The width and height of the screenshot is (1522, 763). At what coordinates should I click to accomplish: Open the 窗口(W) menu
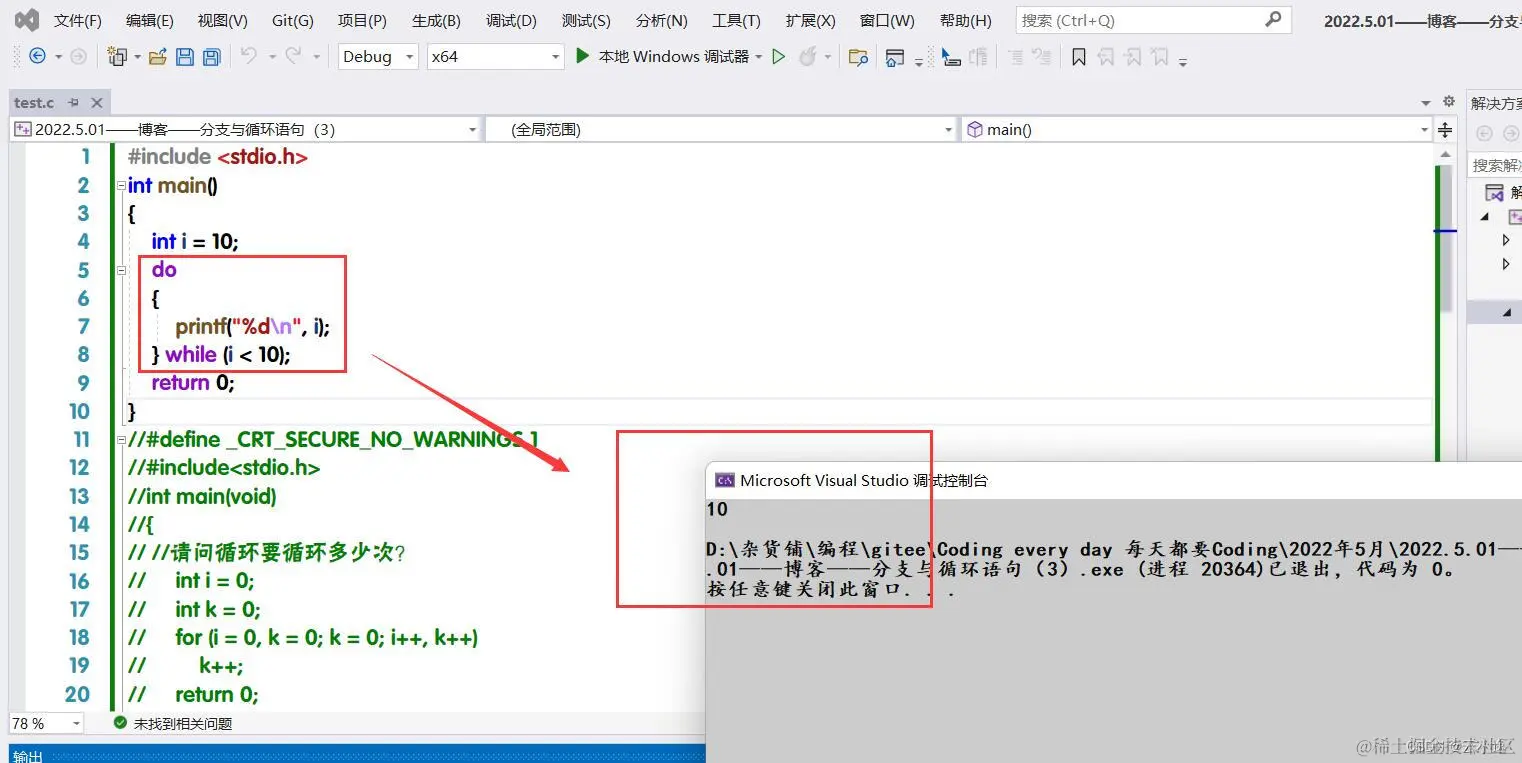[x=887, y=20]
